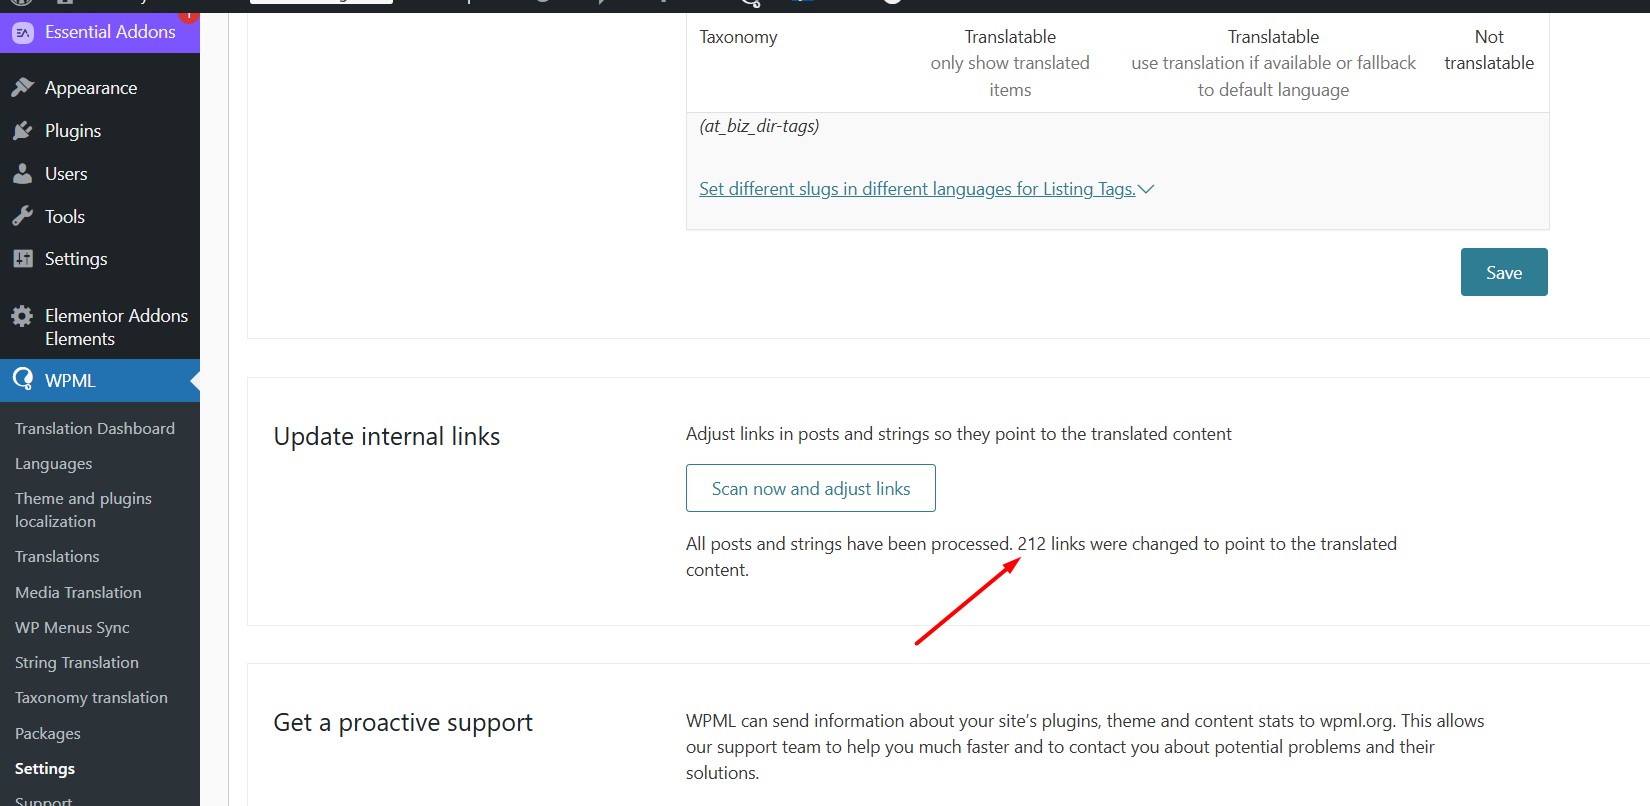The width and height of the screenshot is (1650, 806).
Task: Open WPML Translation Dashboard
Action: (x=95, y=428)
